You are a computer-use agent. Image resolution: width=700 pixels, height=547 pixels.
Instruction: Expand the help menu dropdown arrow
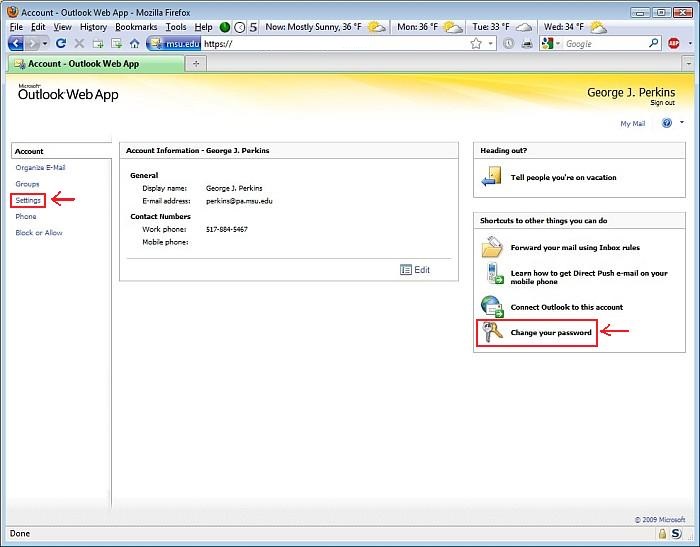pos(682,122)
